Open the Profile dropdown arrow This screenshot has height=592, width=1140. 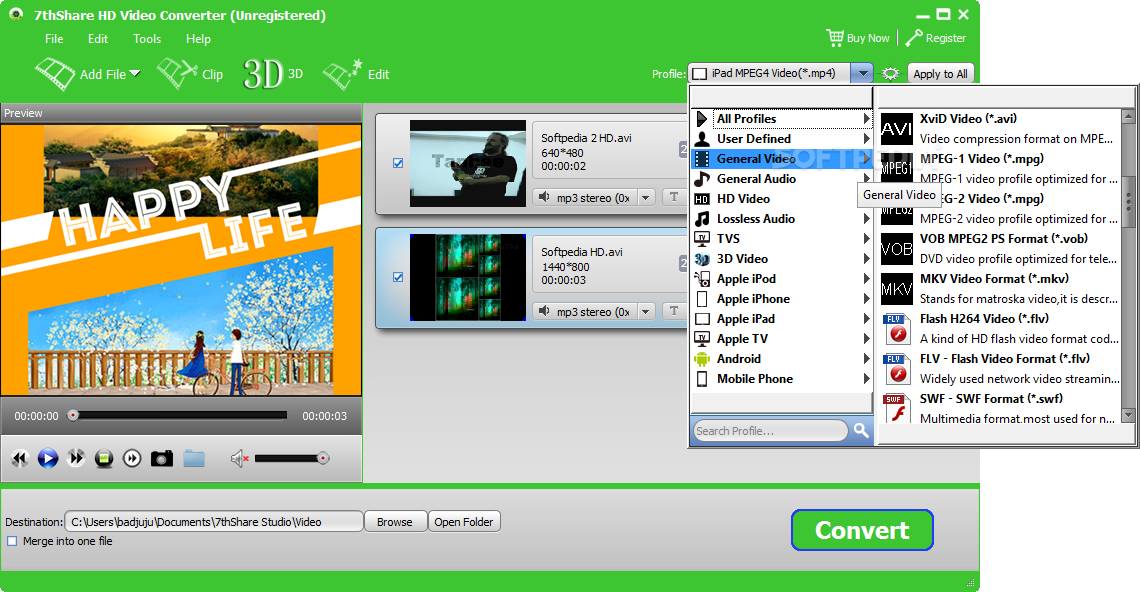coord(862,73)
